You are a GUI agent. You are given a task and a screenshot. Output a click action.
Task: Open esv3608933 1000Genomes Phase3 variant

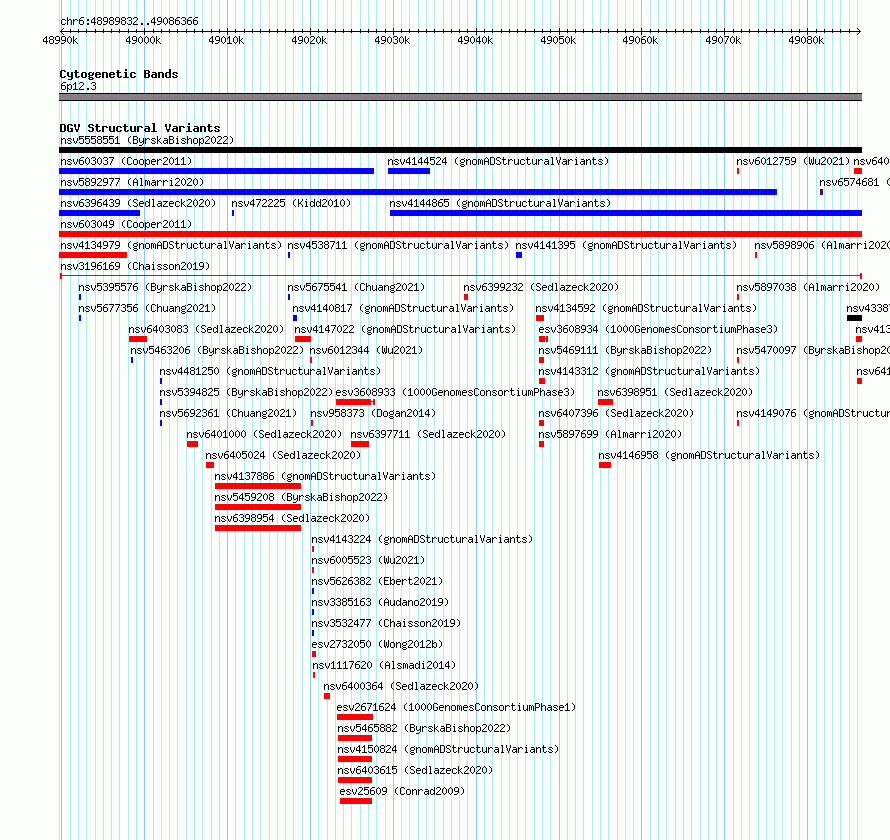(455, 392)
